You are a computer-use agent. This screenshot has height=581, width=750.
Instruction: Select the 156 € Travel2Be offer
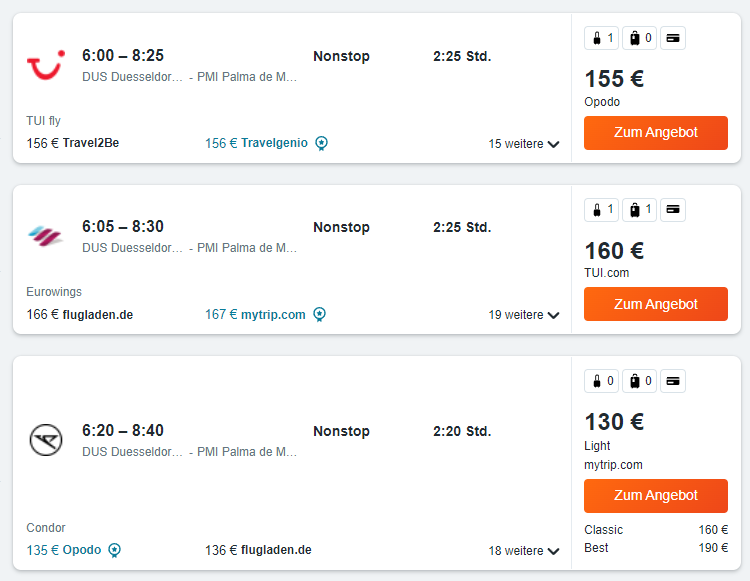tap(73, 143)
